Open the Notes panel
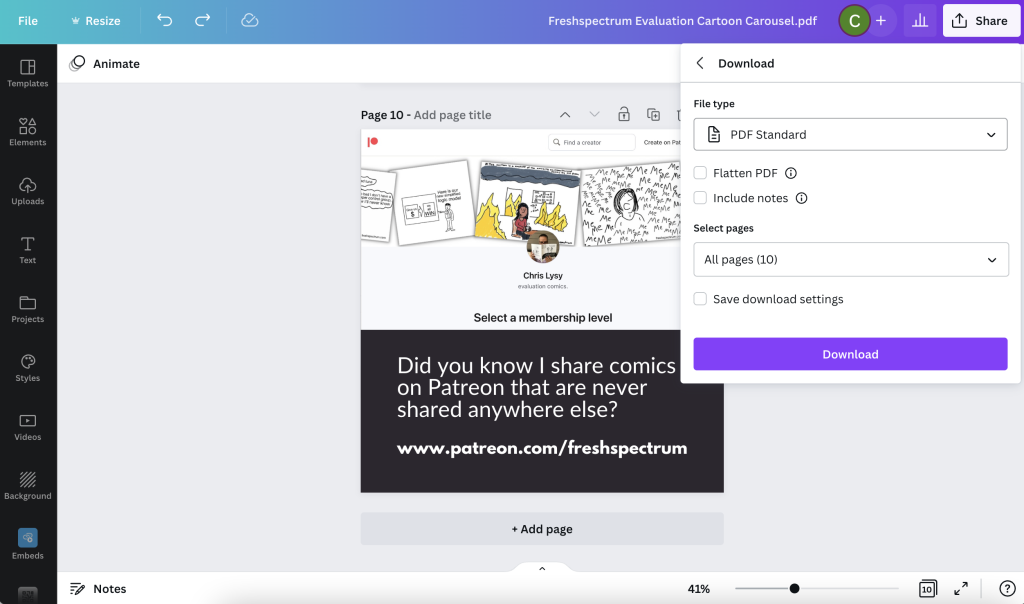 98,589
